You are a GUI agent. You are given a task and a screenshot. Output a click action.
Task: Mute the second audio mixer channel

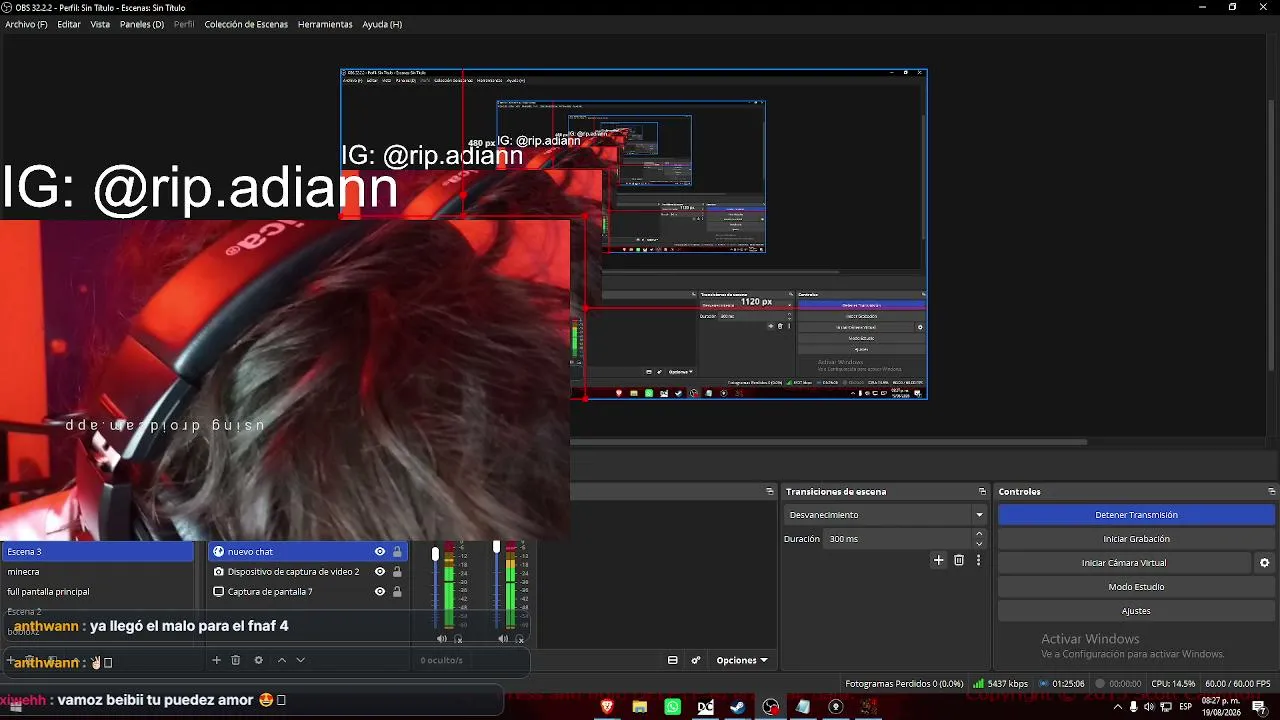(x=503, y=639)
